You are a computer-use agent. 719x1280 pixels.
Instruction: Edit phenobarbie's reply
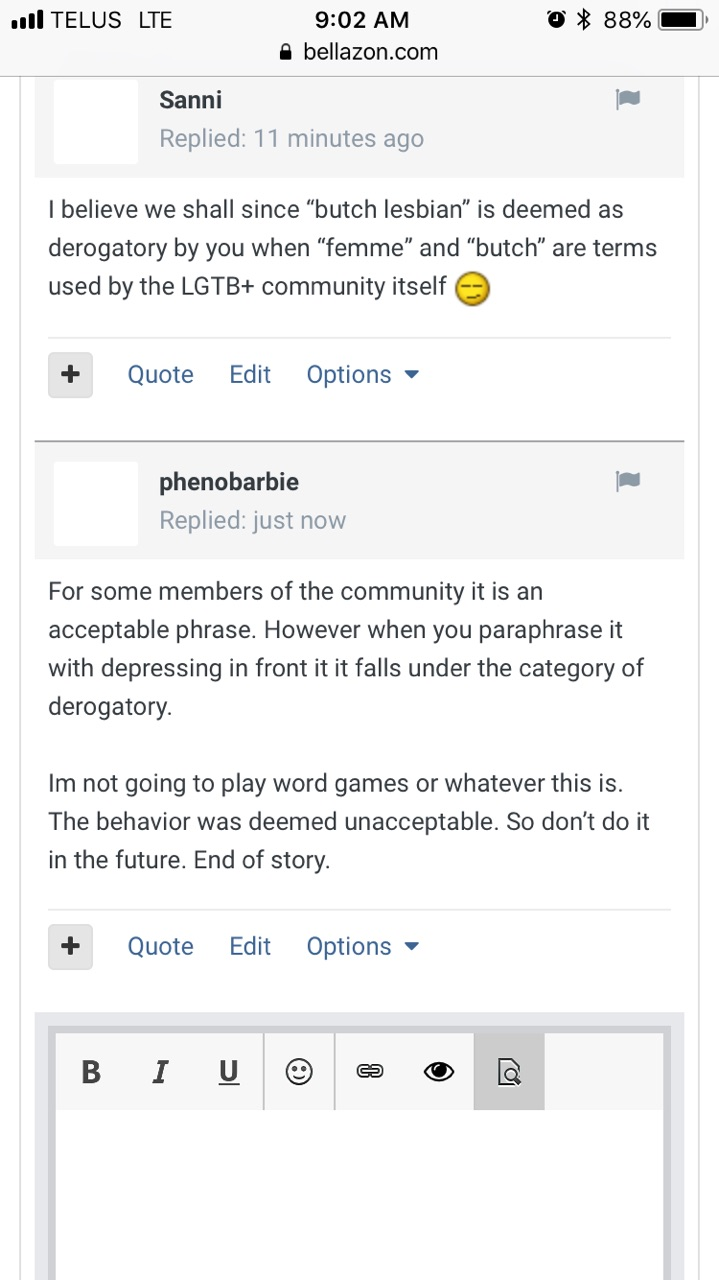click(x=250, y=947)
